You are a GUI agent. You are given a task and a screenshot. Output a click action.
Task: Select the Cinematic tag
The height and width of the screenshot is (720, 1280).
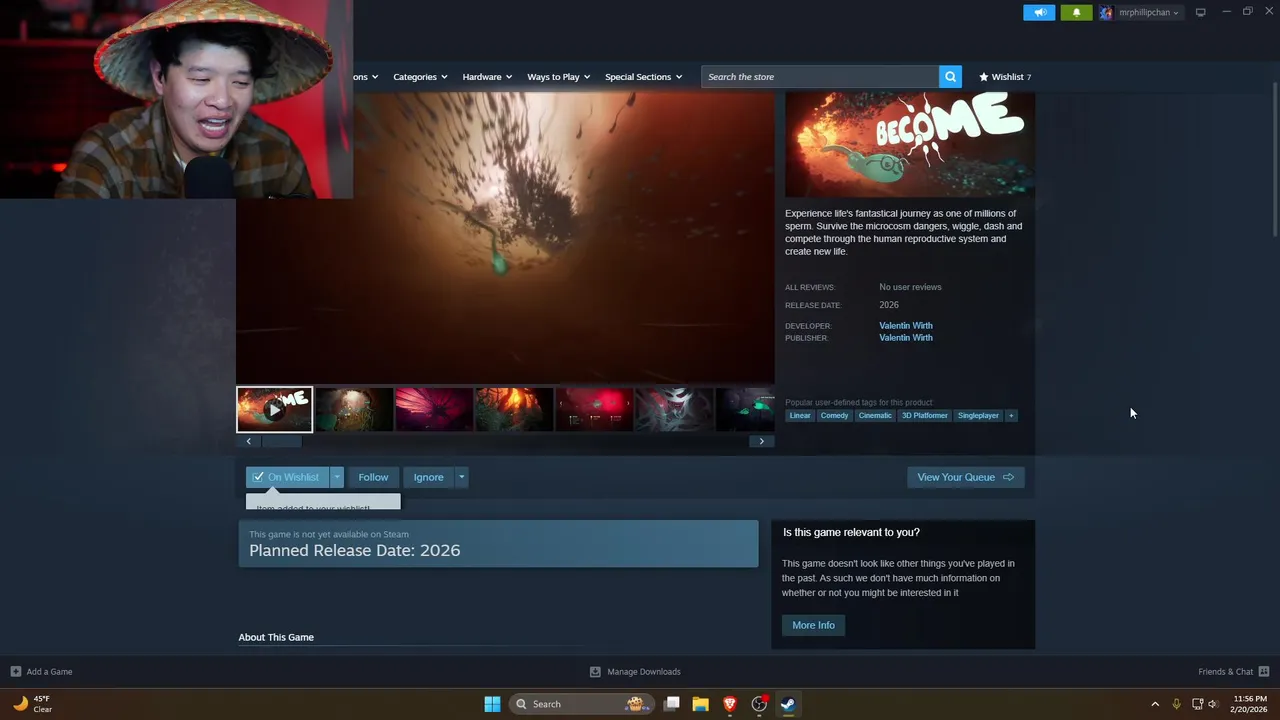pos(875,415)
